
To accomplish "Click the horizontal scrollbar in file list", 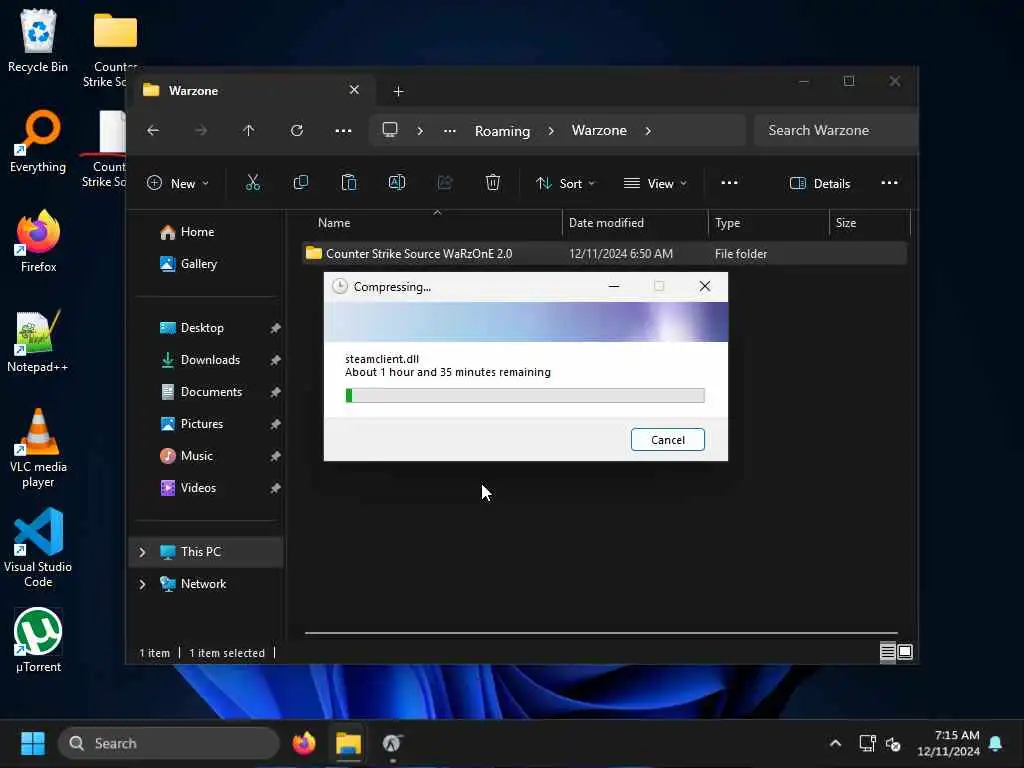I will 601,633.
